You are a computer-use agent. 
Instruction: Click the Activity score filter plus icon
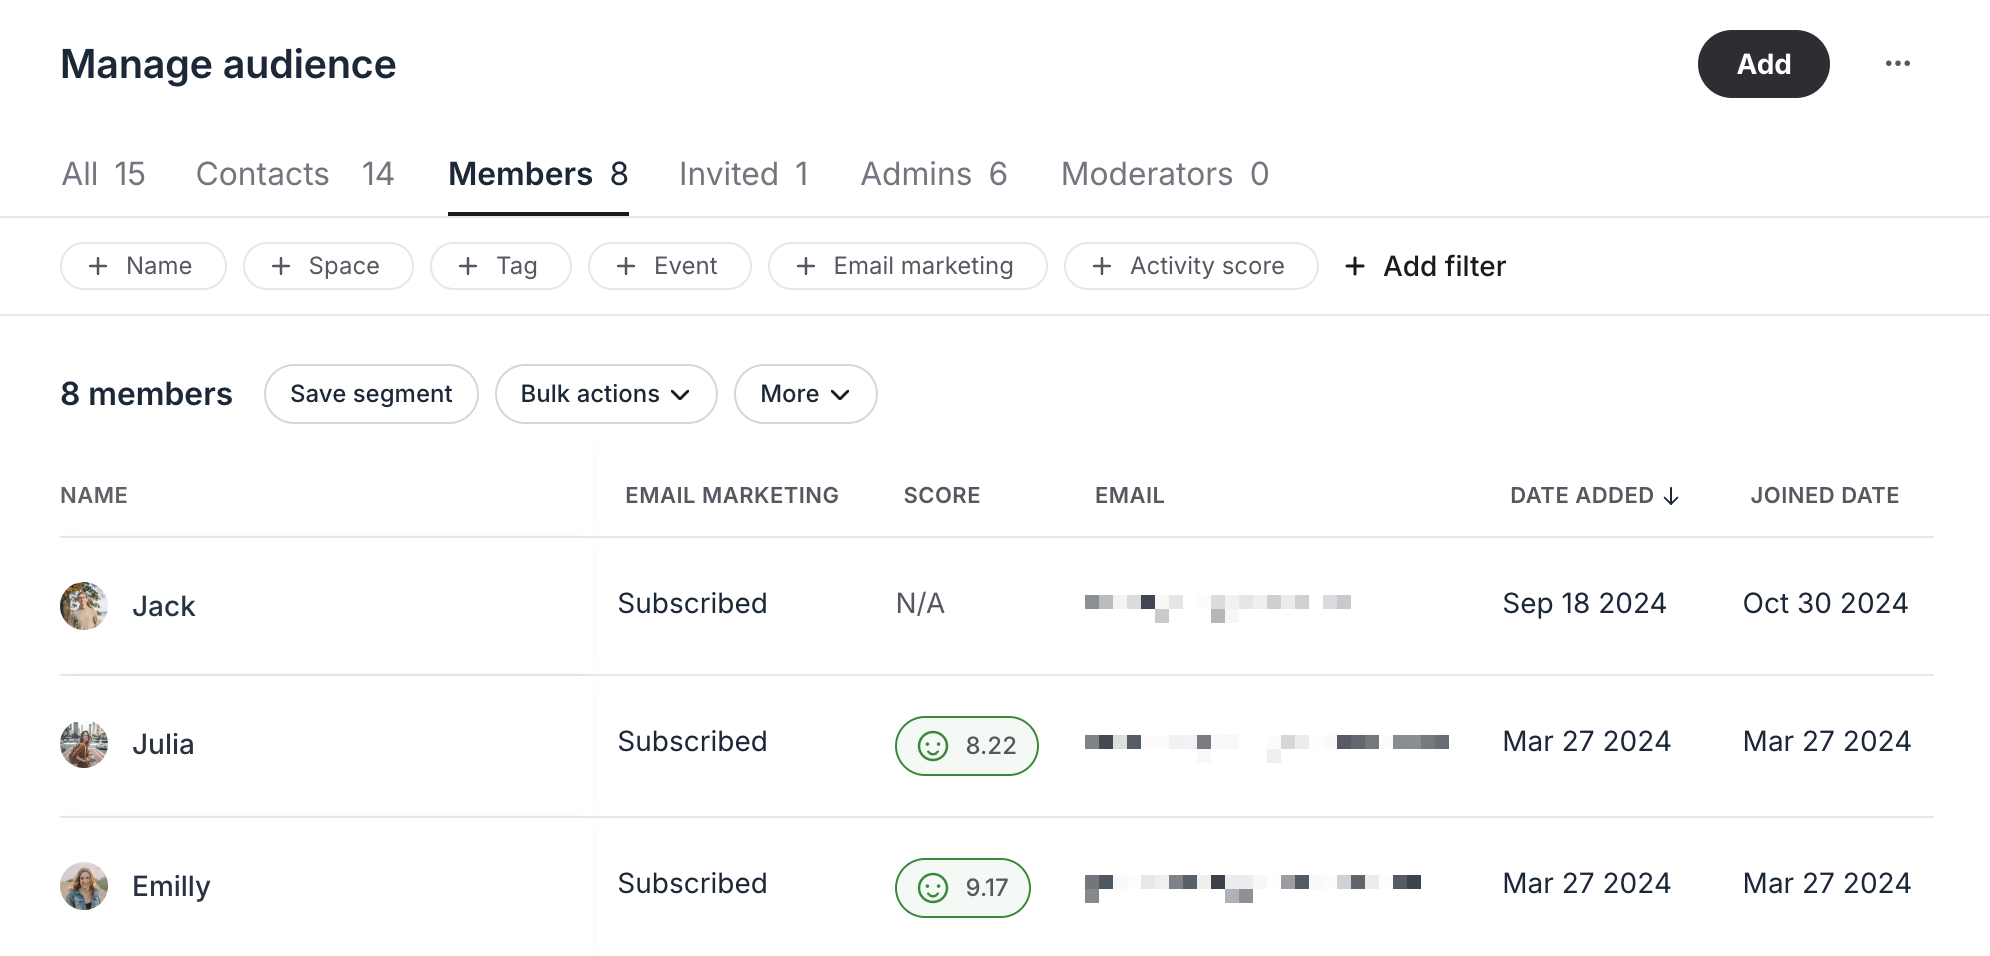tap(1102, 266)
